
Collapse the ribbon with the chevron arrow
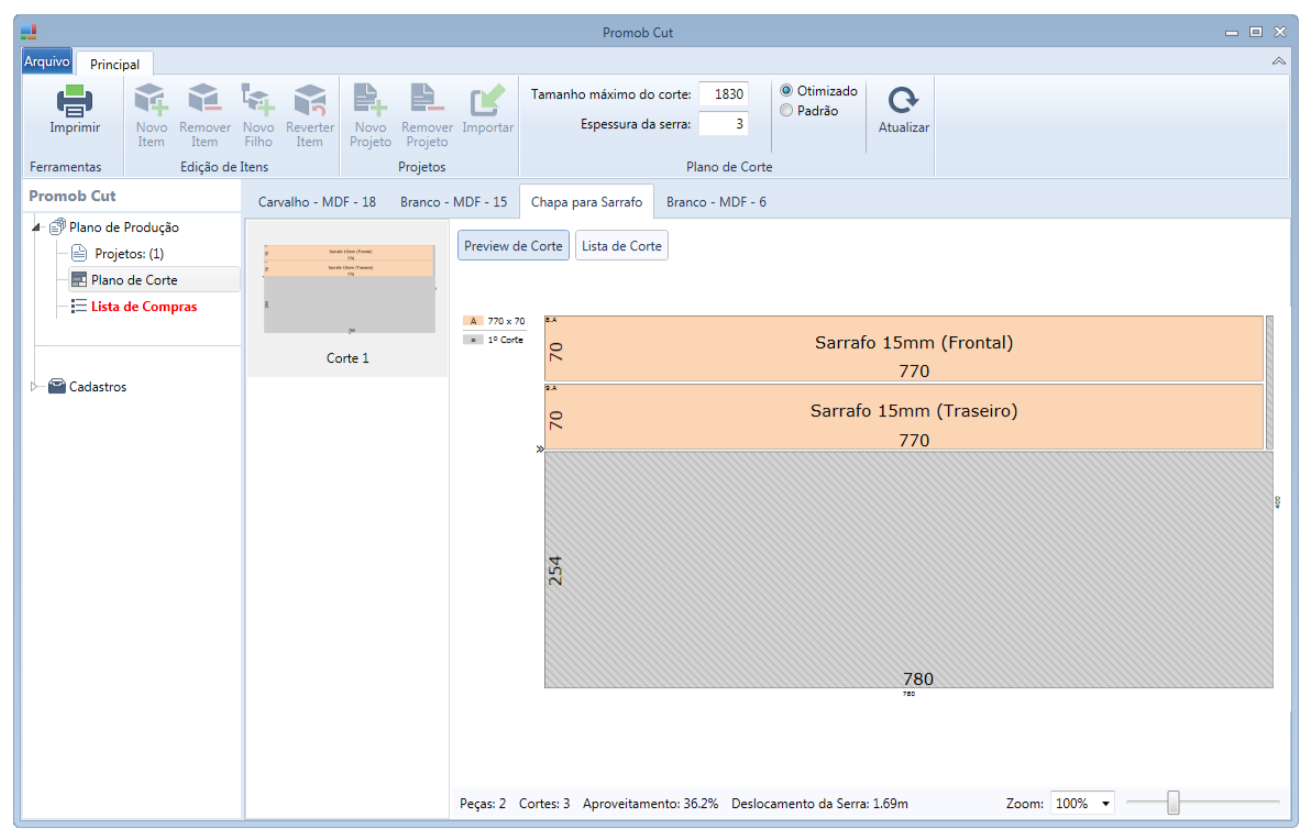(1278, 62)
